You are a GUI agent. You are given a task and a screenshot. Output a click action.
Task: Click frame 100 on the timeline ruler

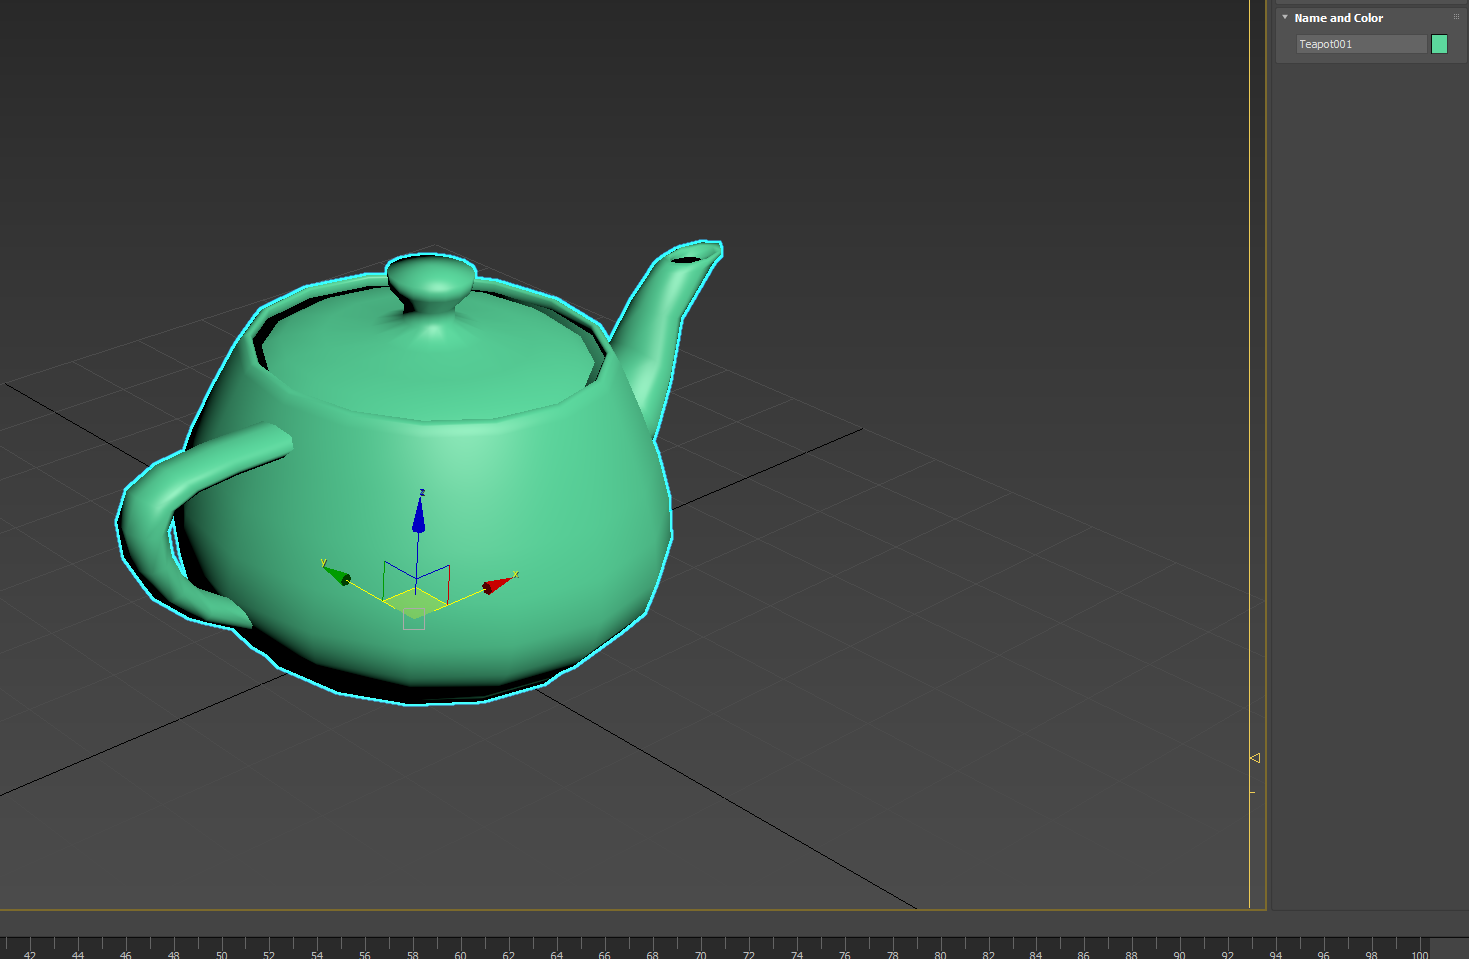click(x=1420, y=955)
